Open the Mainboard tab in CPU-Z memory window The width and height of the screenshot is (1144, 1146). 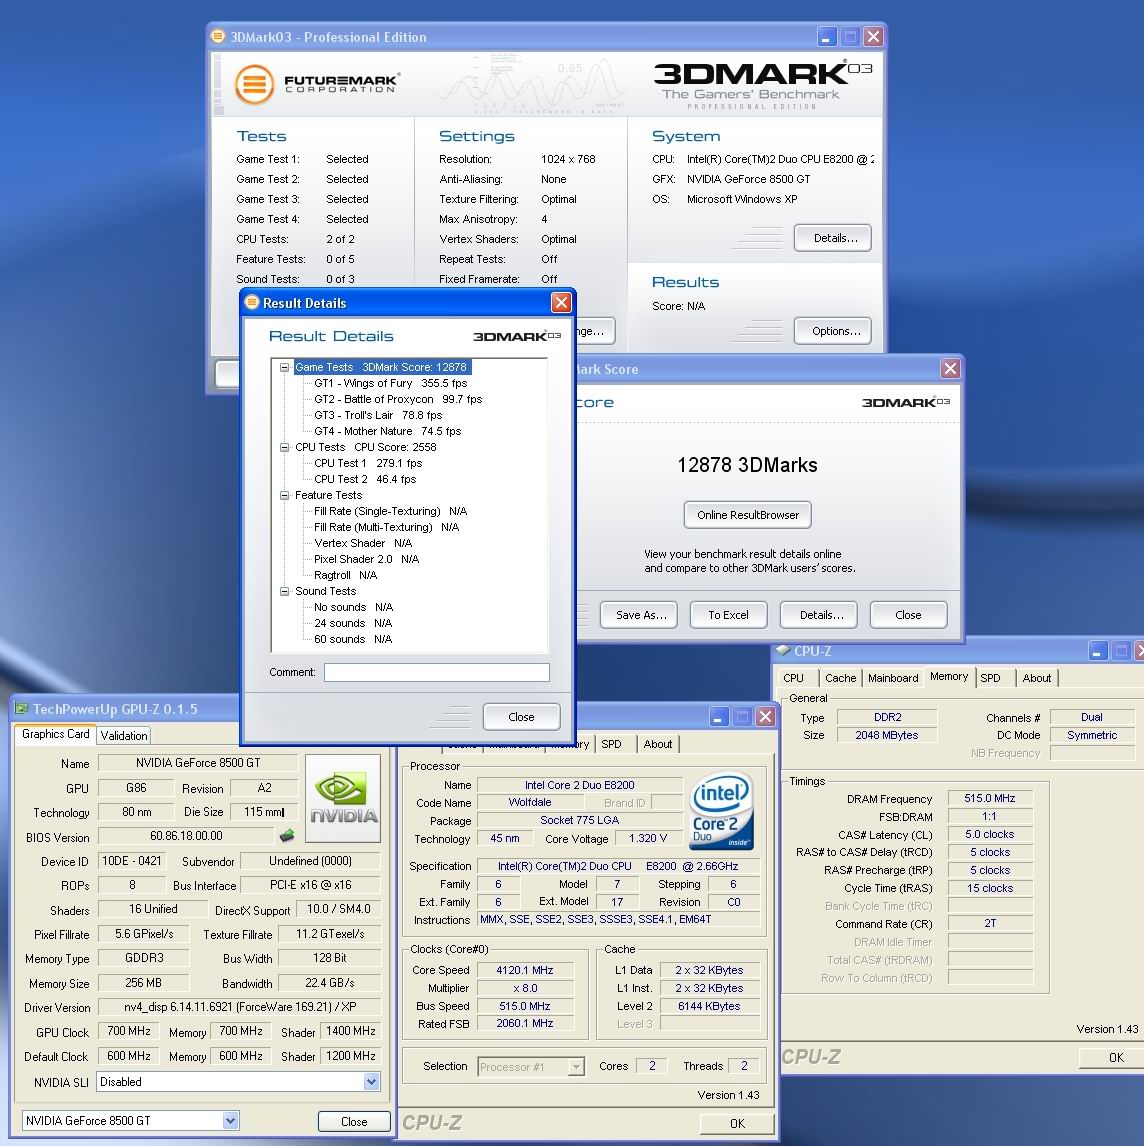click(x=893, y=678)
